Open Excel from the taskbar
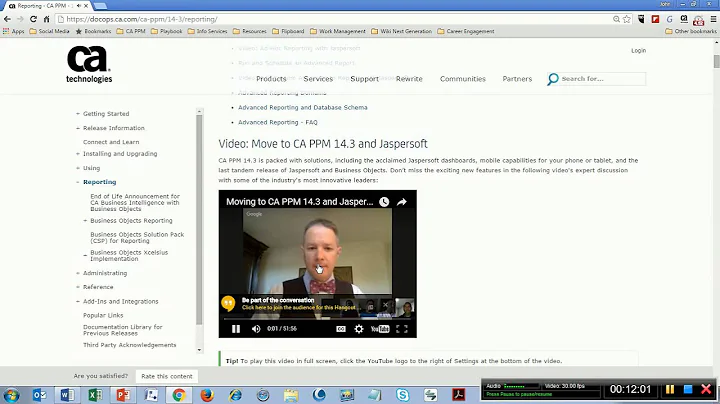This screenshot has width=720, height=404. point(95,395)
